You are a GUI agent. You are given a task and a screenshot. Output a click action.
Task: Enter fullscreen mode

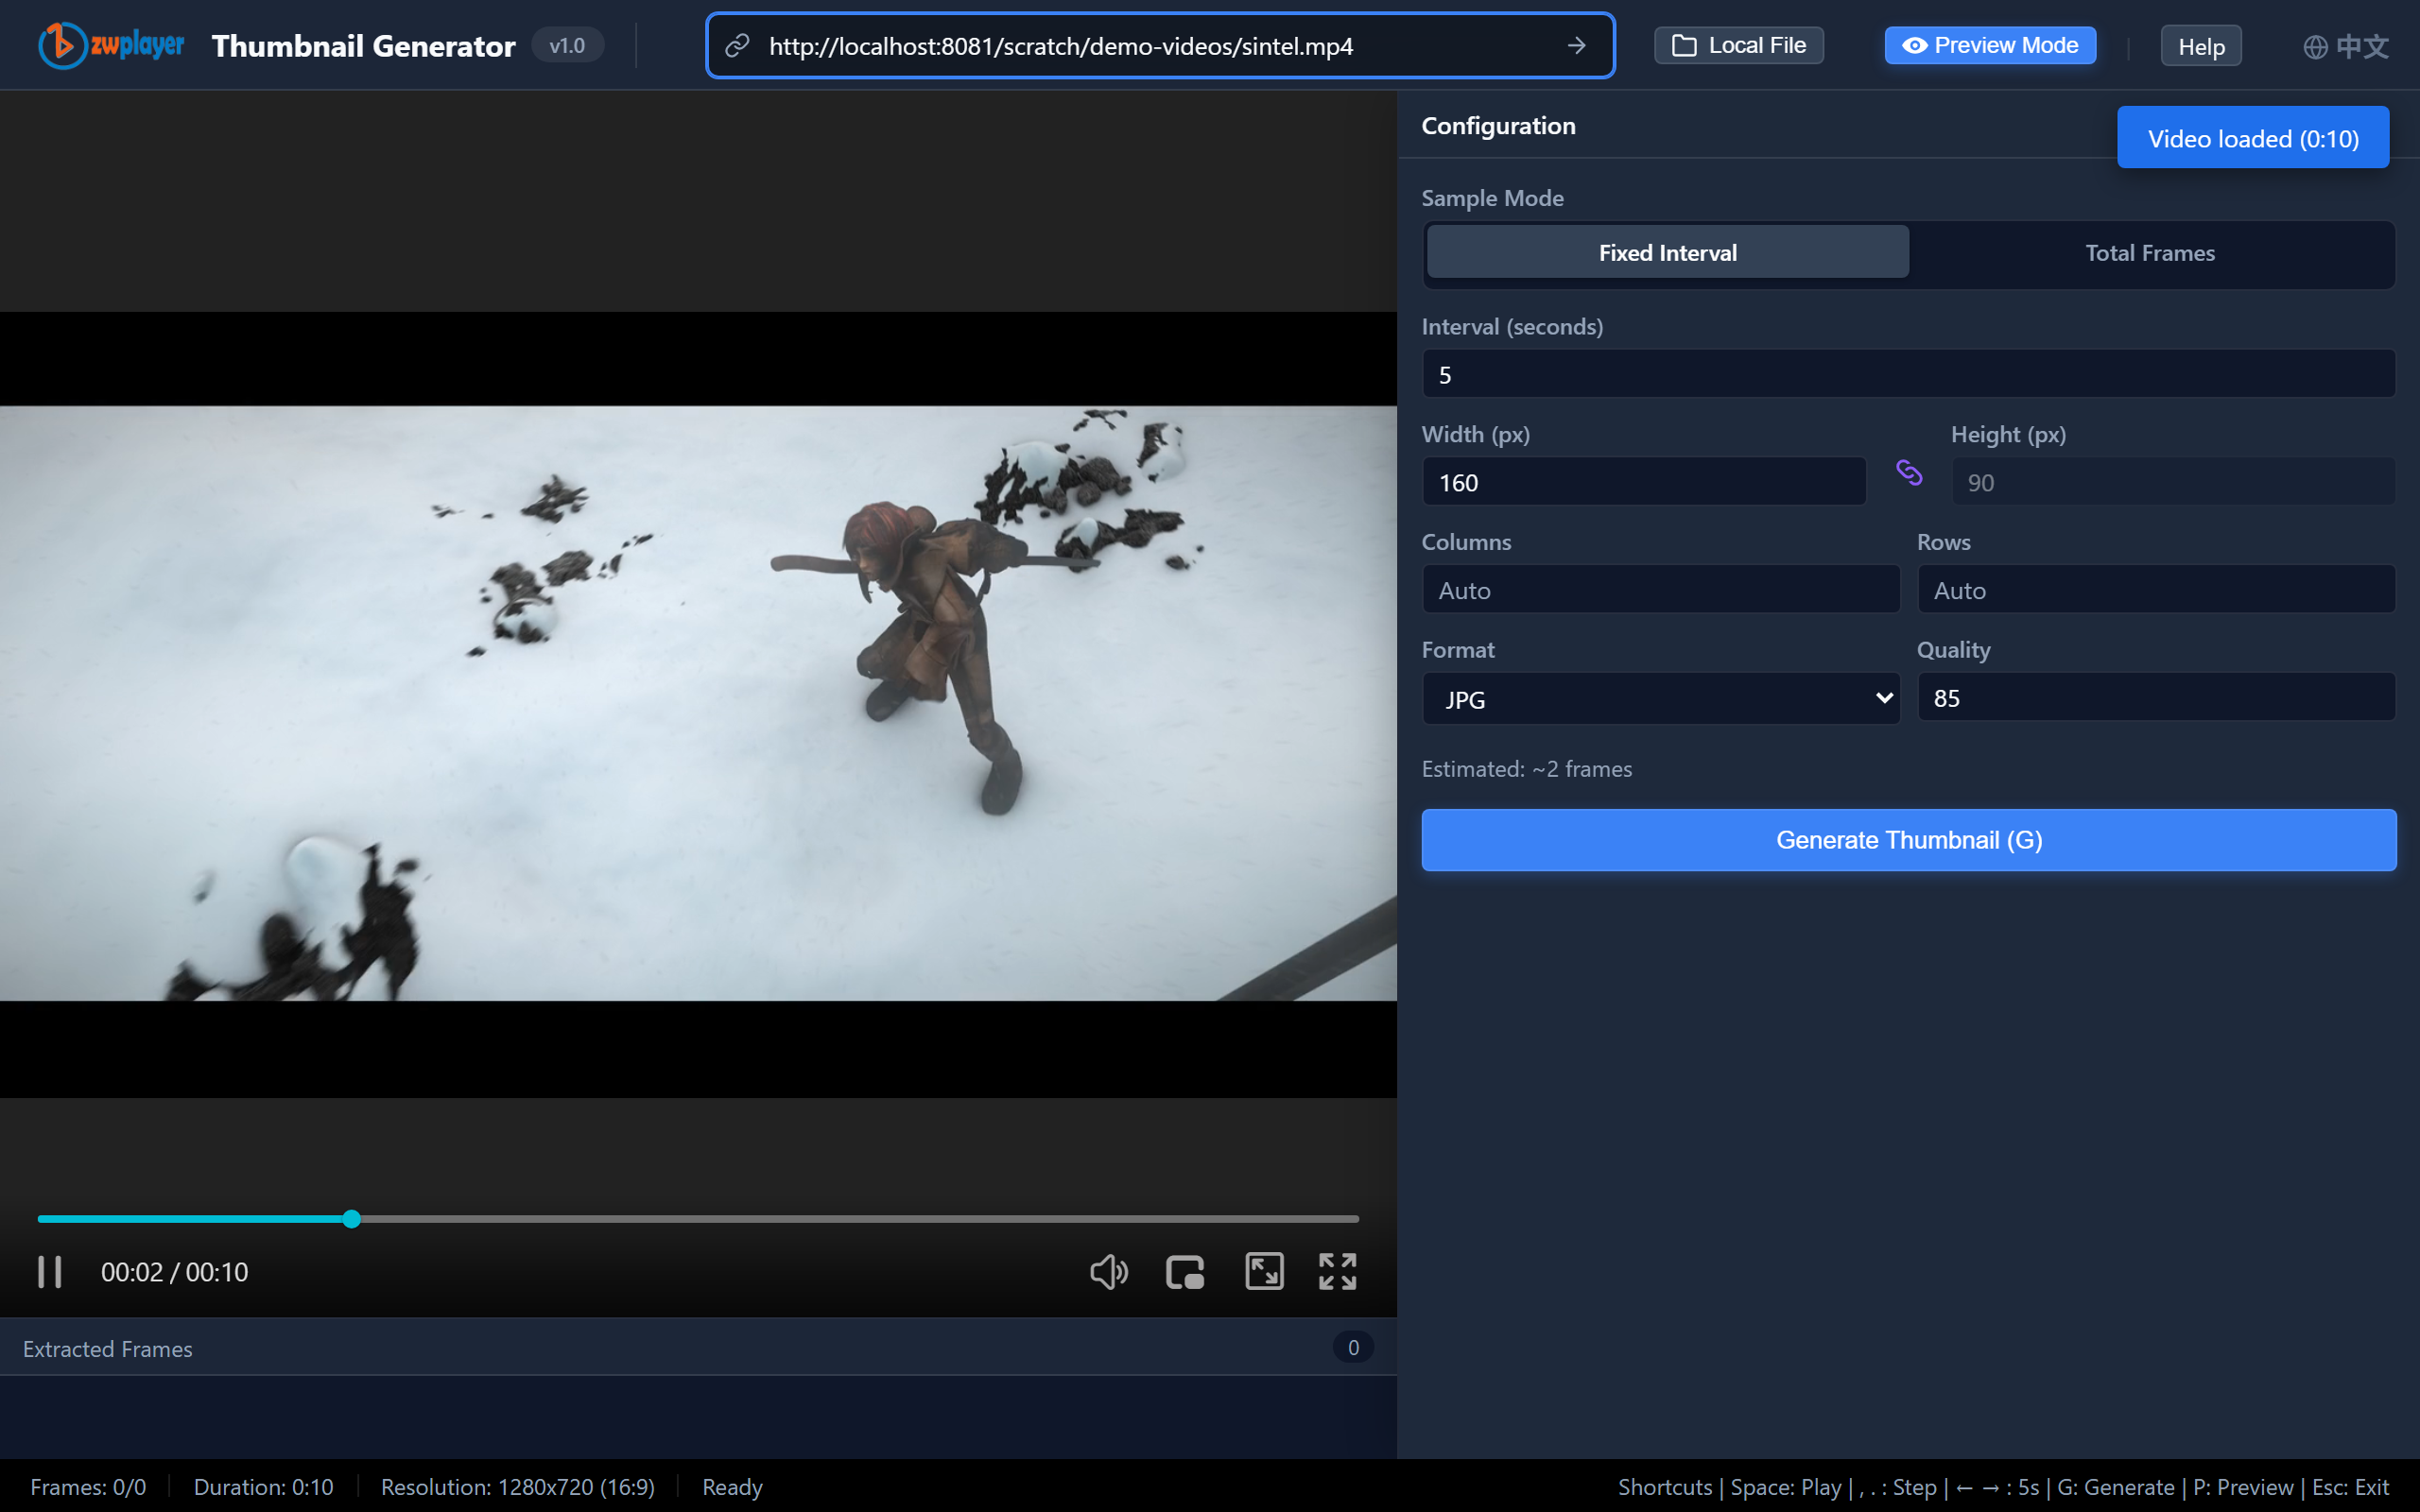[x=1337, y=1272]
